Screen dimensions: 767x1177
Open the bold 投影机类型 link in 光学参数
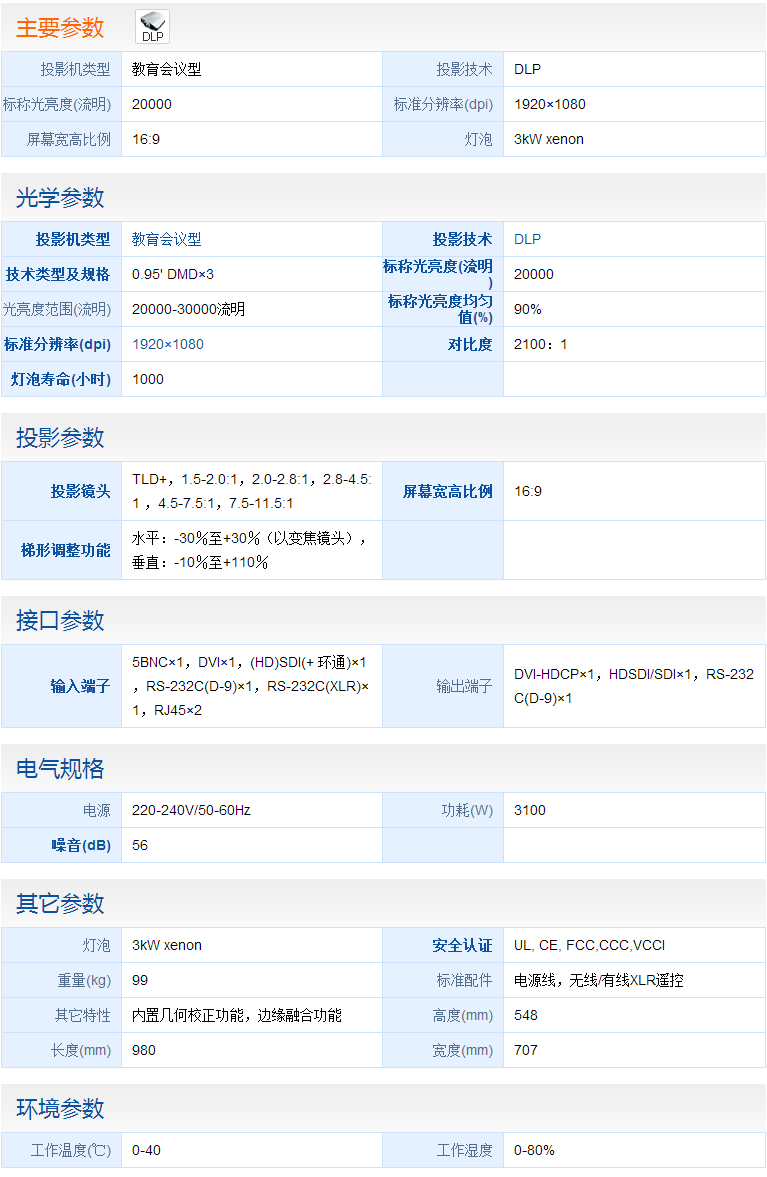[x=73, y=239]
